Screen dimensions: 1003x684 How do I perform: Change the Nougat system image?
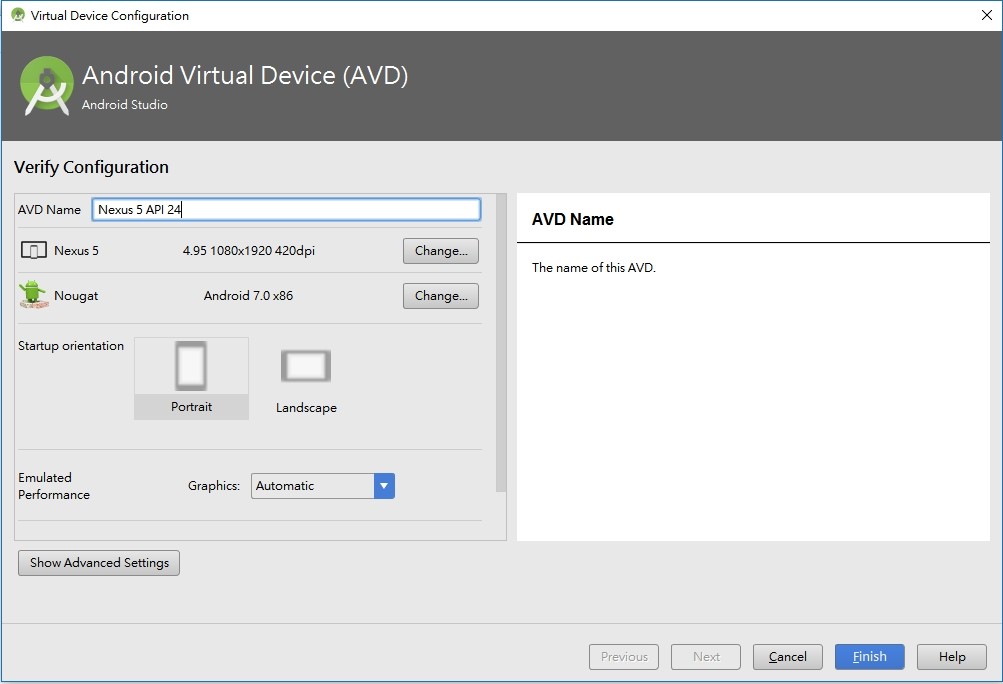point(441,296)
